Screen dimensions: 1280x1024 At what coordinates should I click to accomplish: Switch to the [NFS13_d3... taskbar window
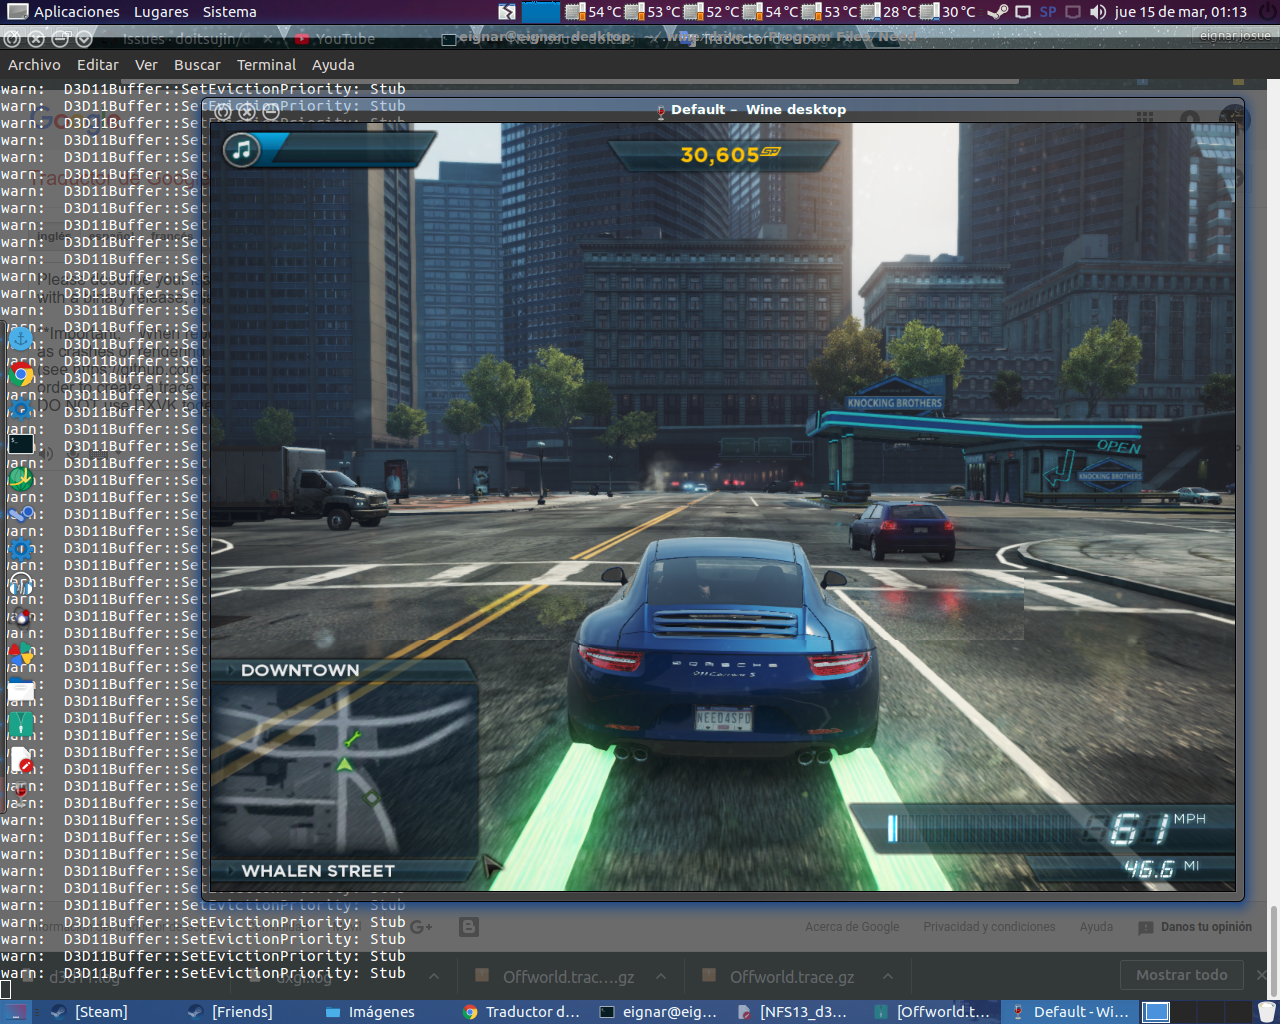coord(794,1012)
